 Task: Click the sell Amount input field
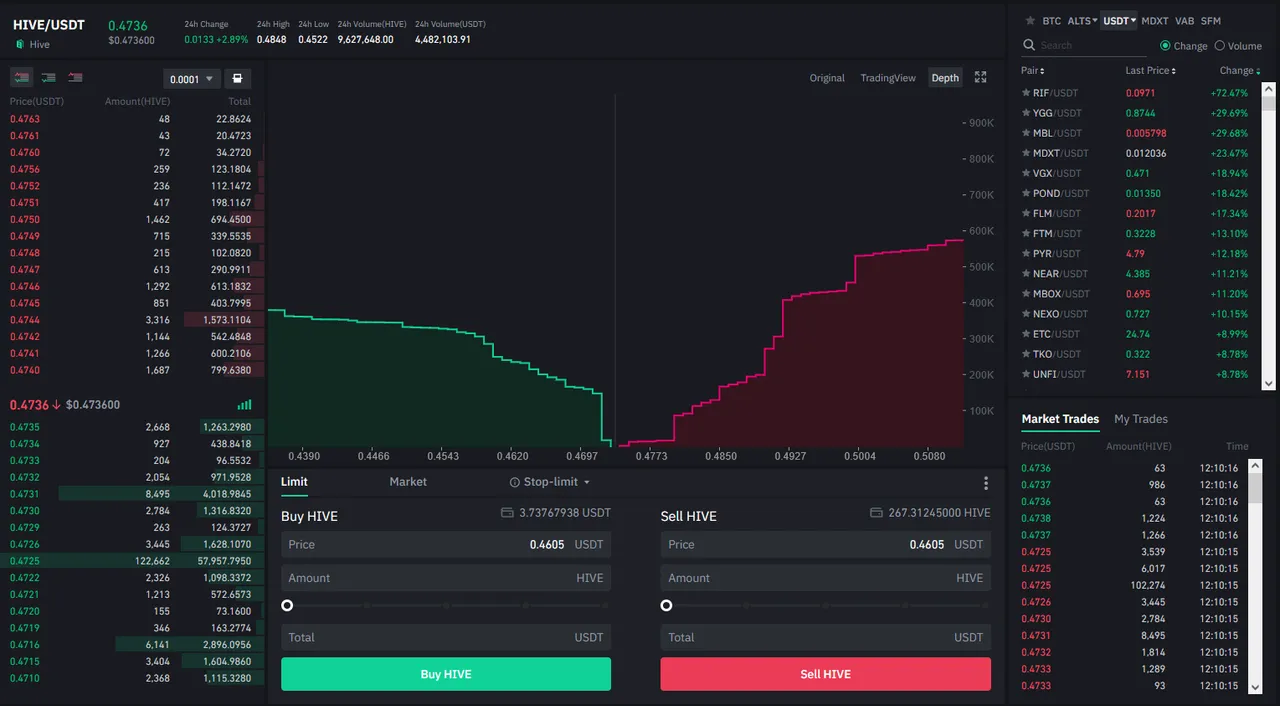point(826,578)
